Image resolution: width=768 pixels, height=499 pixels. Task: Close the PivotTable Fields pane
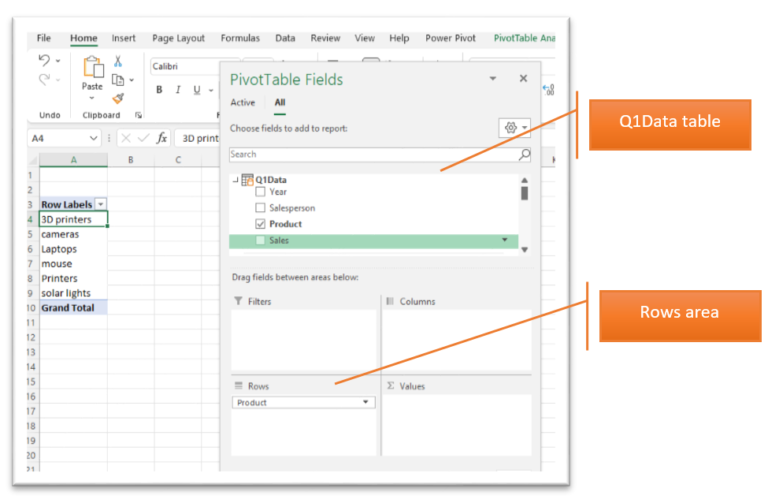522,79
